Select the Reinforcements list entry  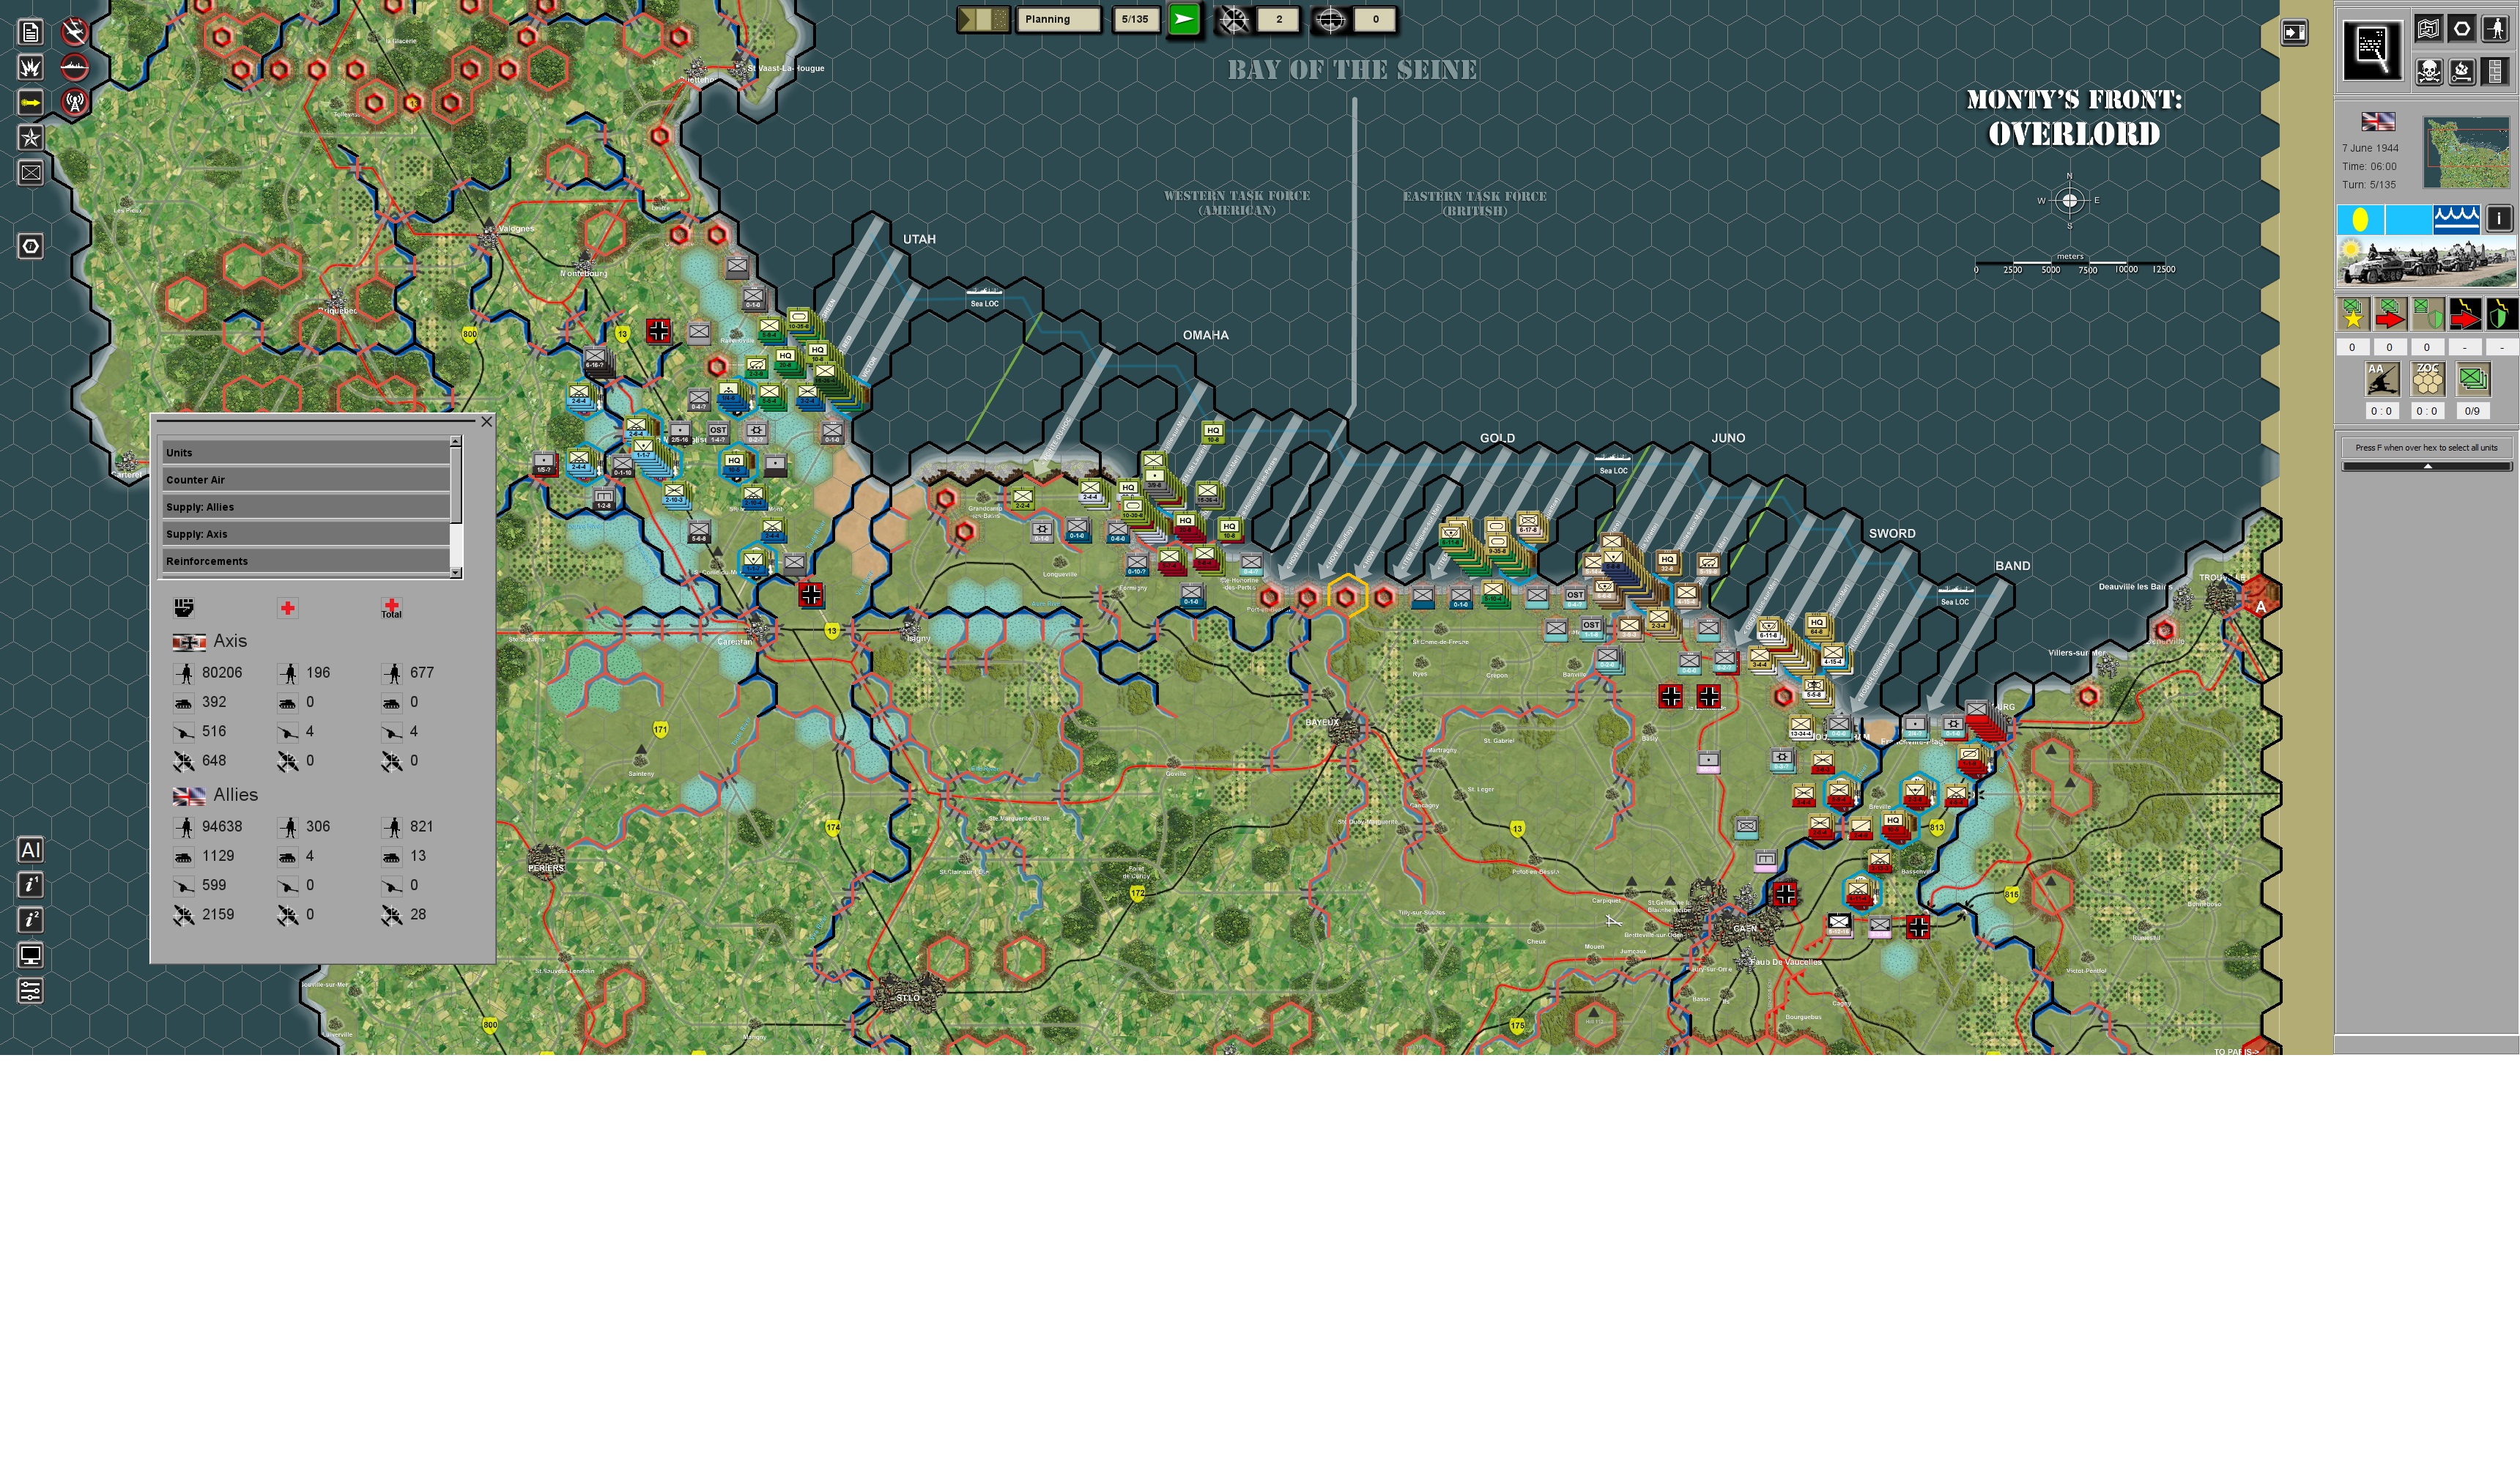coord(305,561)
